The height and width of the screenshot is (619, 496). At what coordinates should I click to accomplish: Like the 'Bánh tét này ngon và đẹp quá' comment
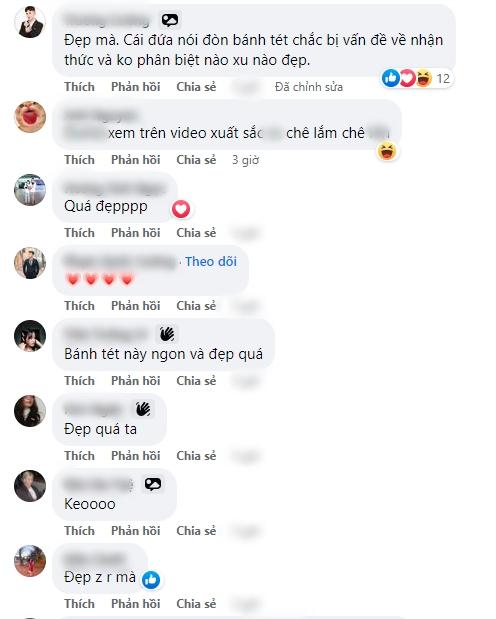pos(79,381)
